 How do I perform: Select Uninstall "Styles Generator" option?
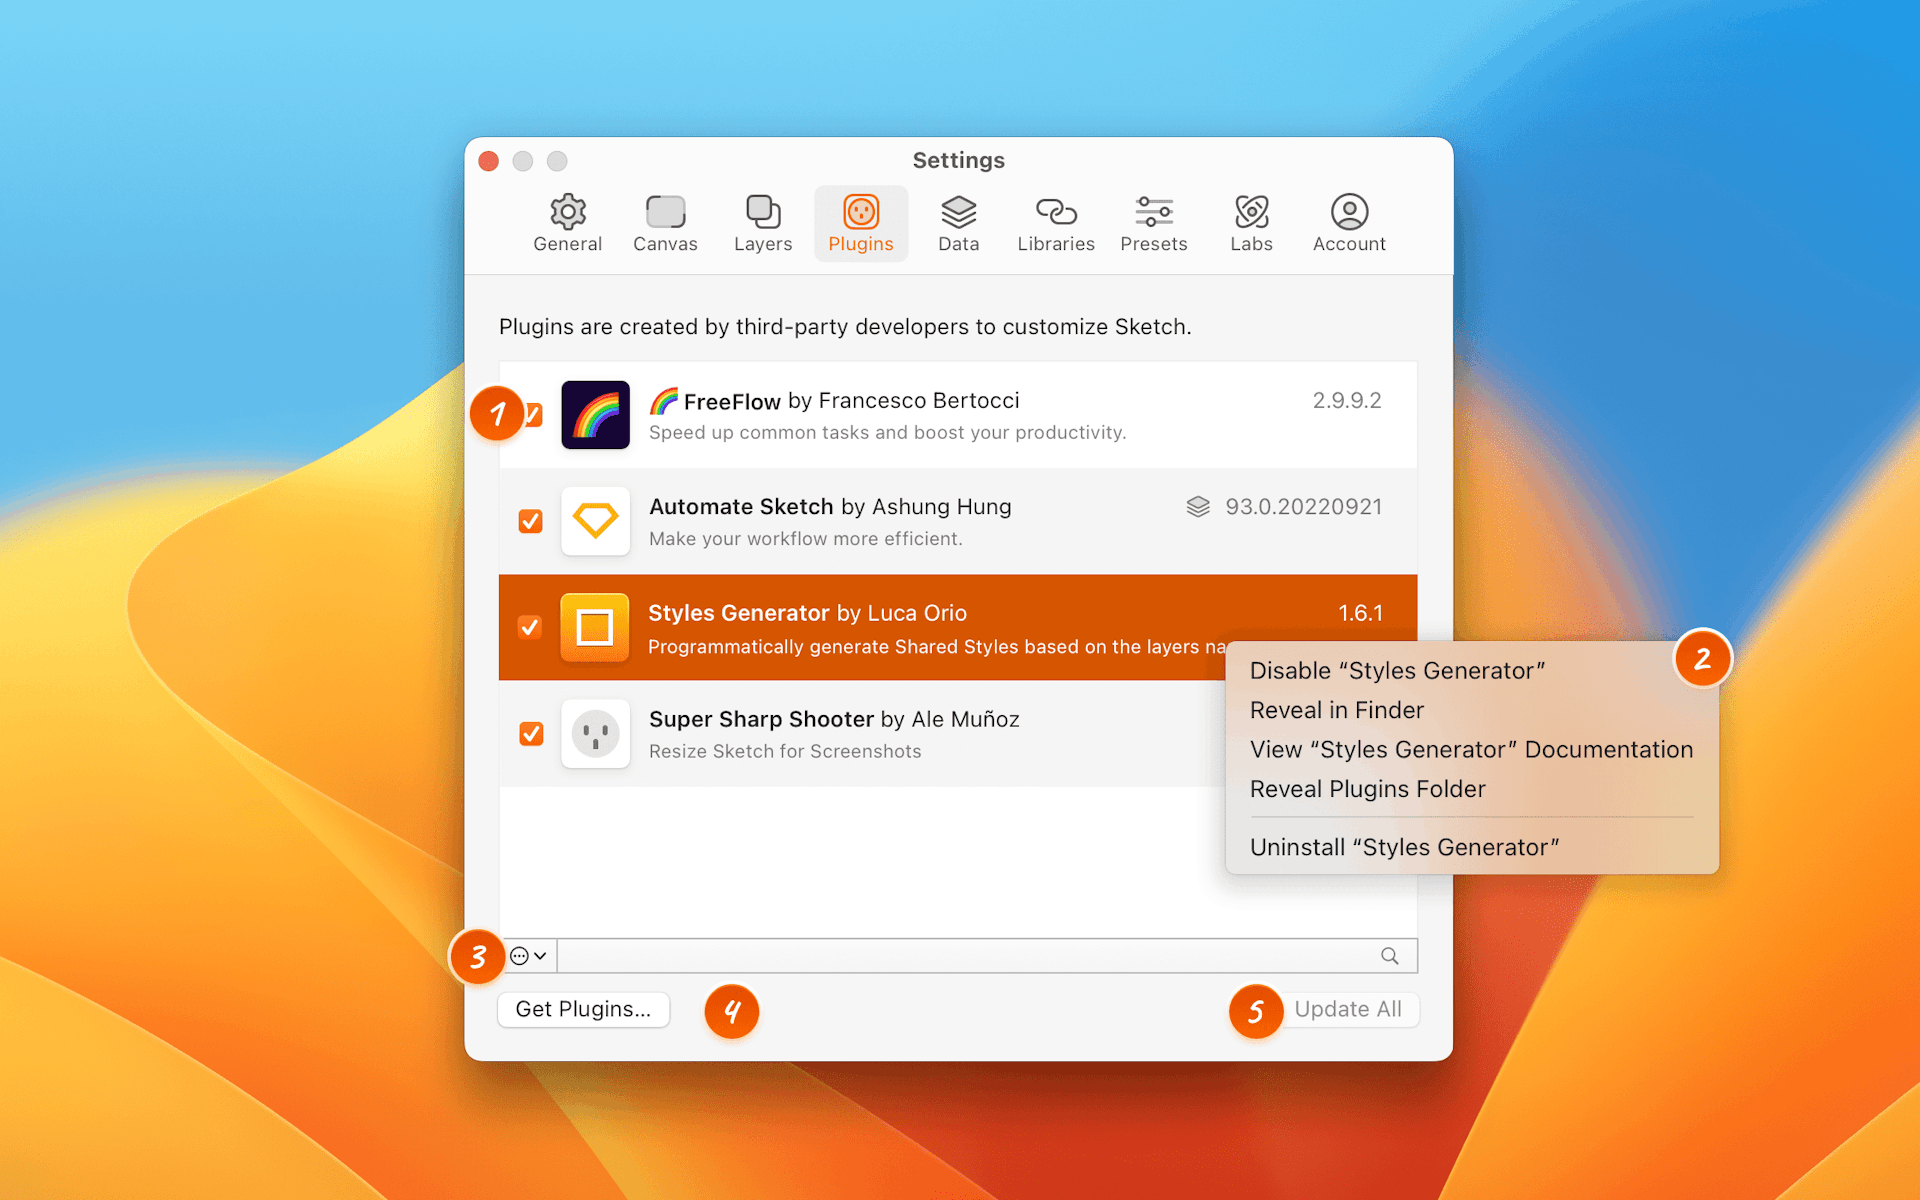click(1404, 848)
